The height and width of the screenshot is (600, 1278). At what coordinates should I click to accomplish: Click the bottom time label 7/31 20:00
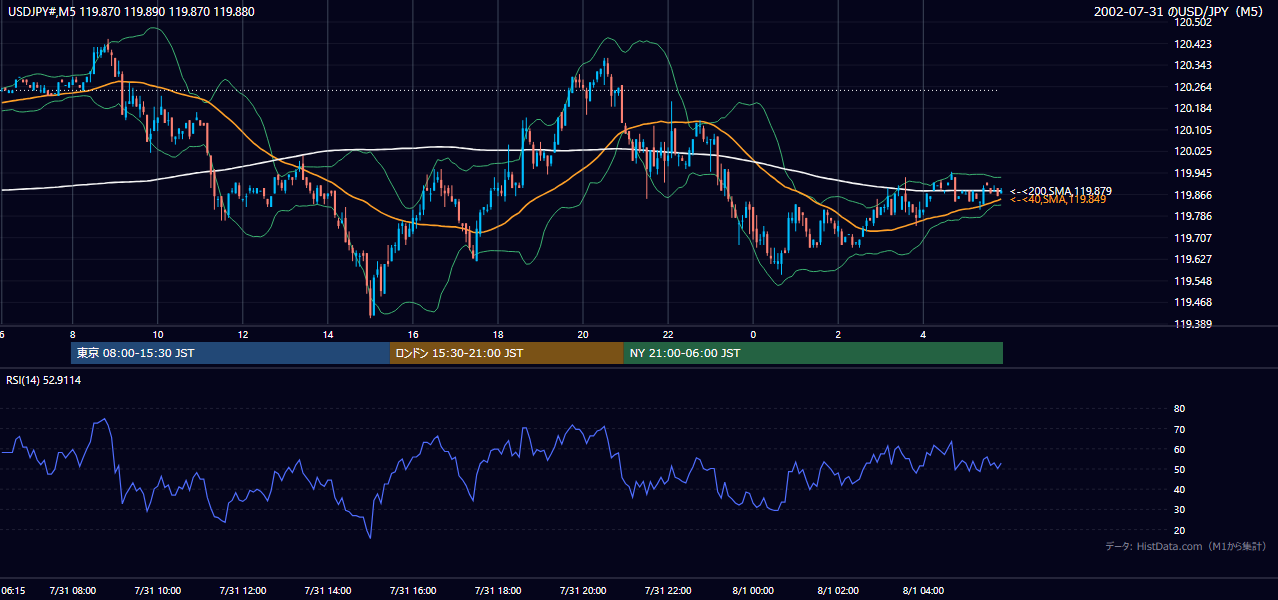(x=583, y=591)
